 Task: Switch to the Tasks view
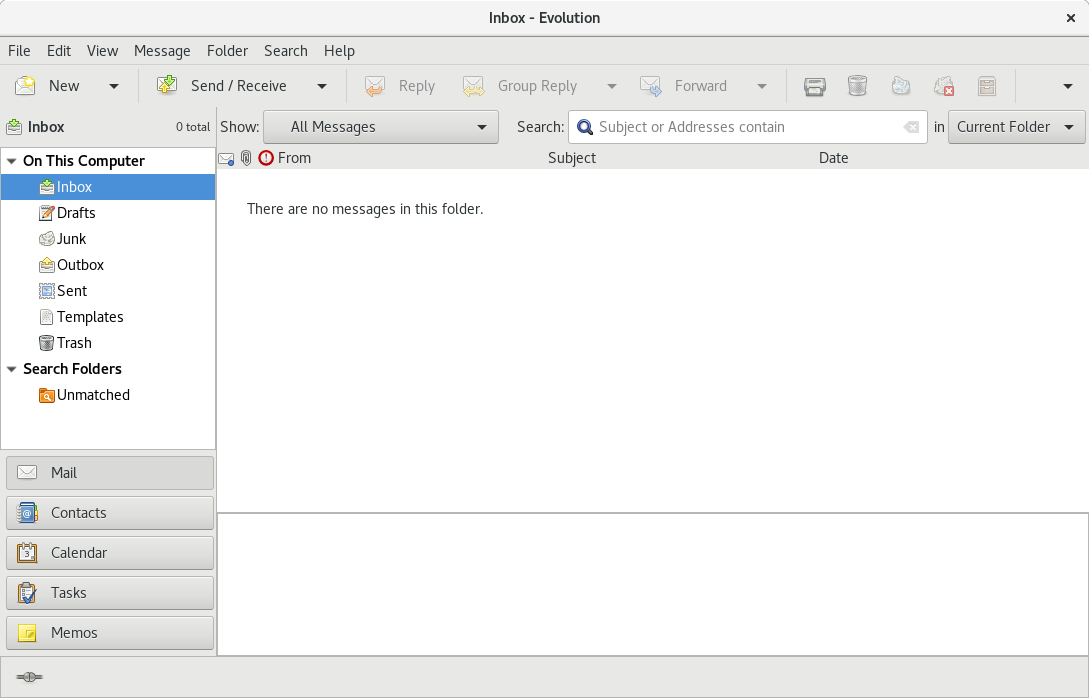point(110,593)
